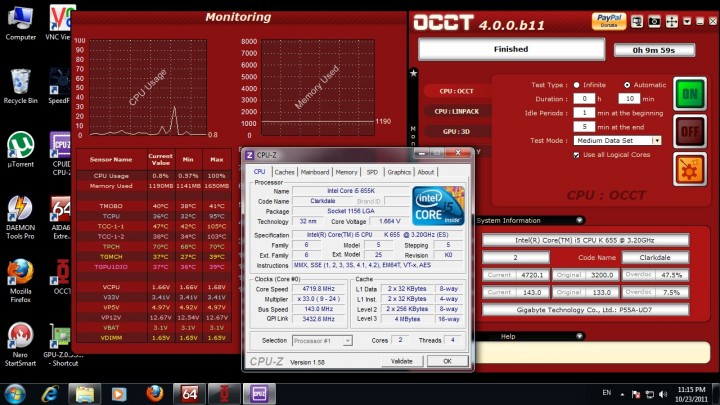Click the OCCT screenshot camera icon
Viewport: 720px width, 405px height.
(x=654, y=21)
